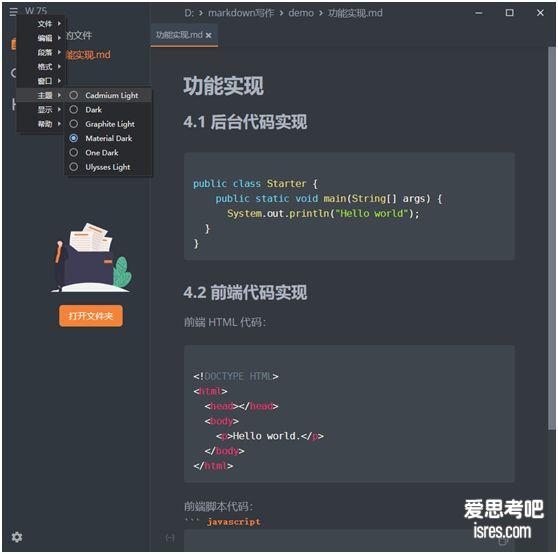Open the 格式 submenu
The width and height of the screenshot is (558, 554).
pyautogui.click(x=41, y=67)
